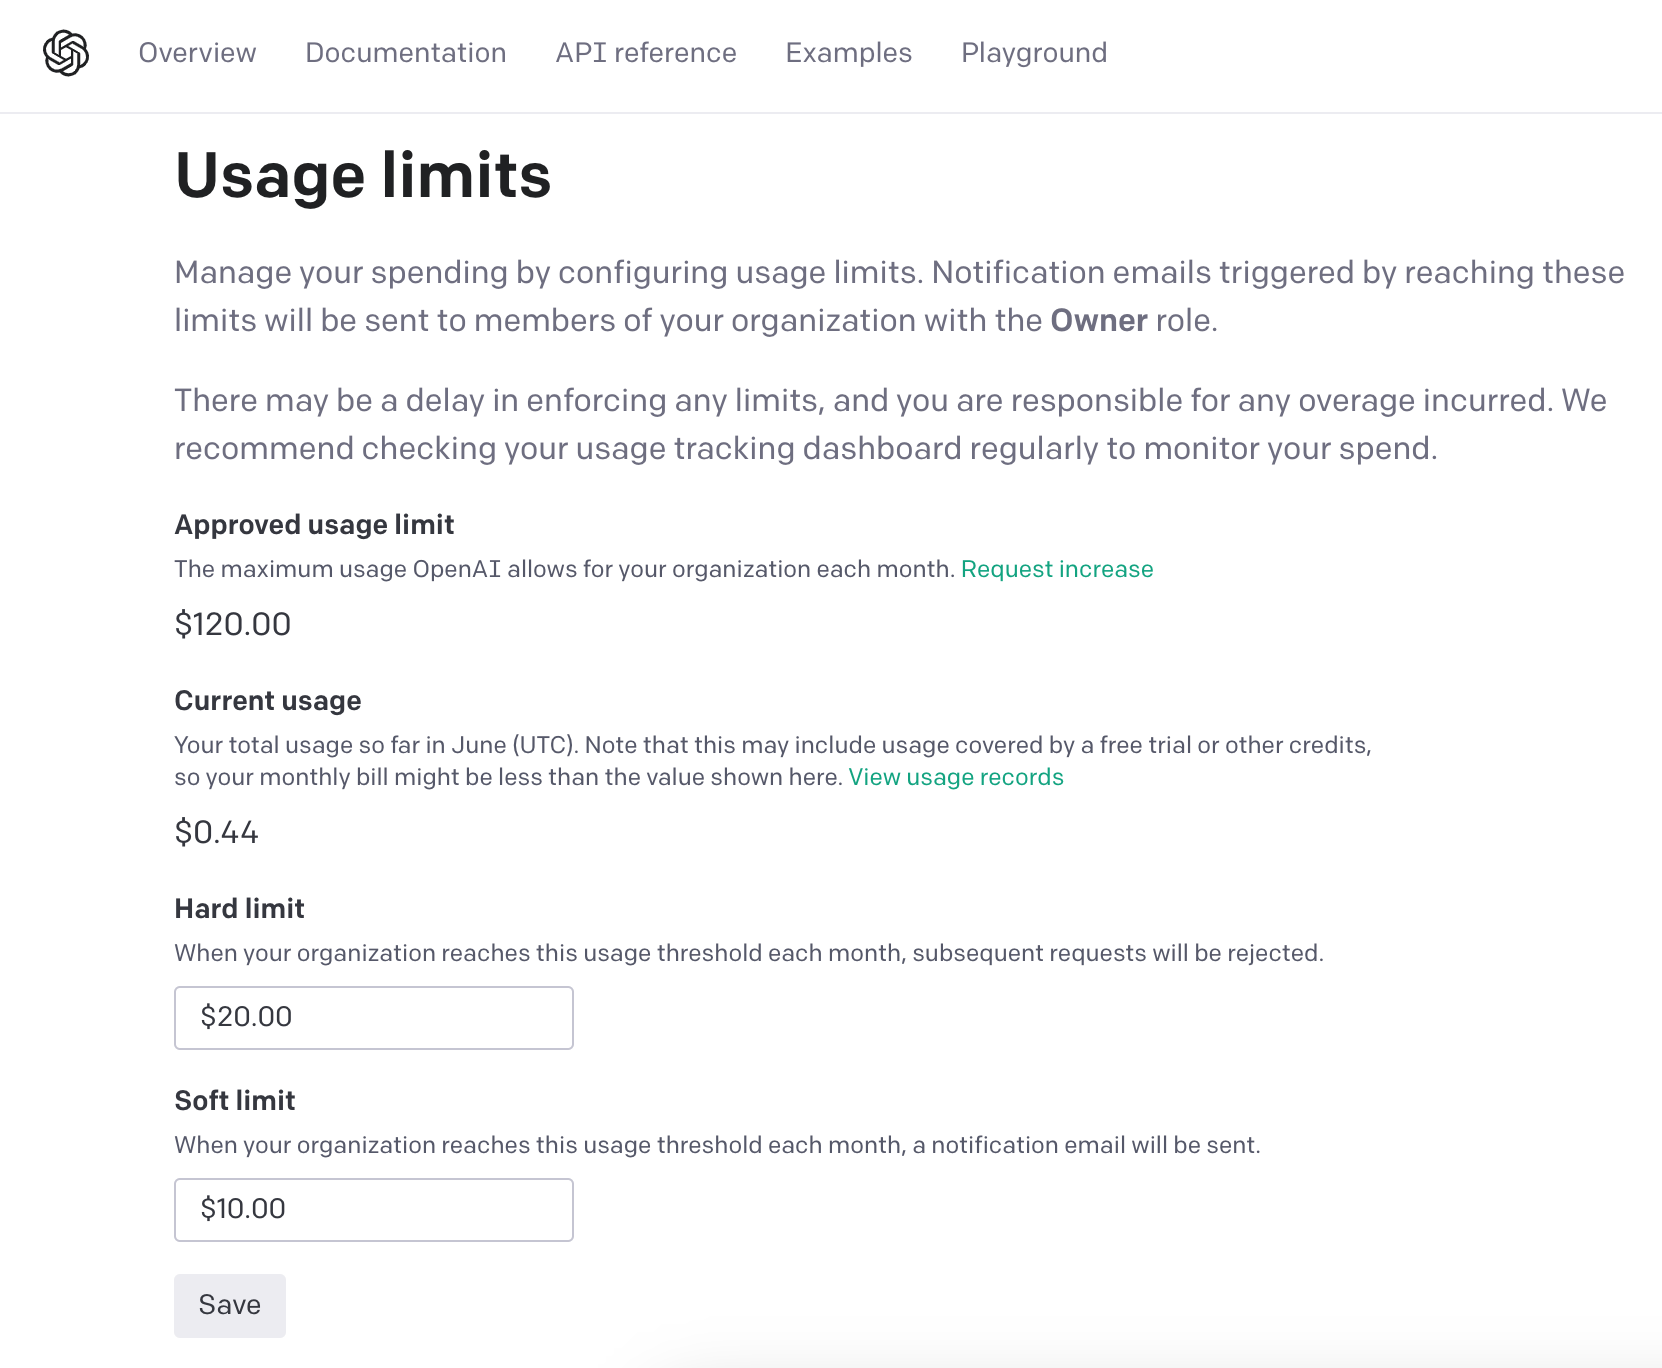The width and height of the screenshot is (1662, 1368).
Task: Navigate to Examples
Action: pos(849,53)
